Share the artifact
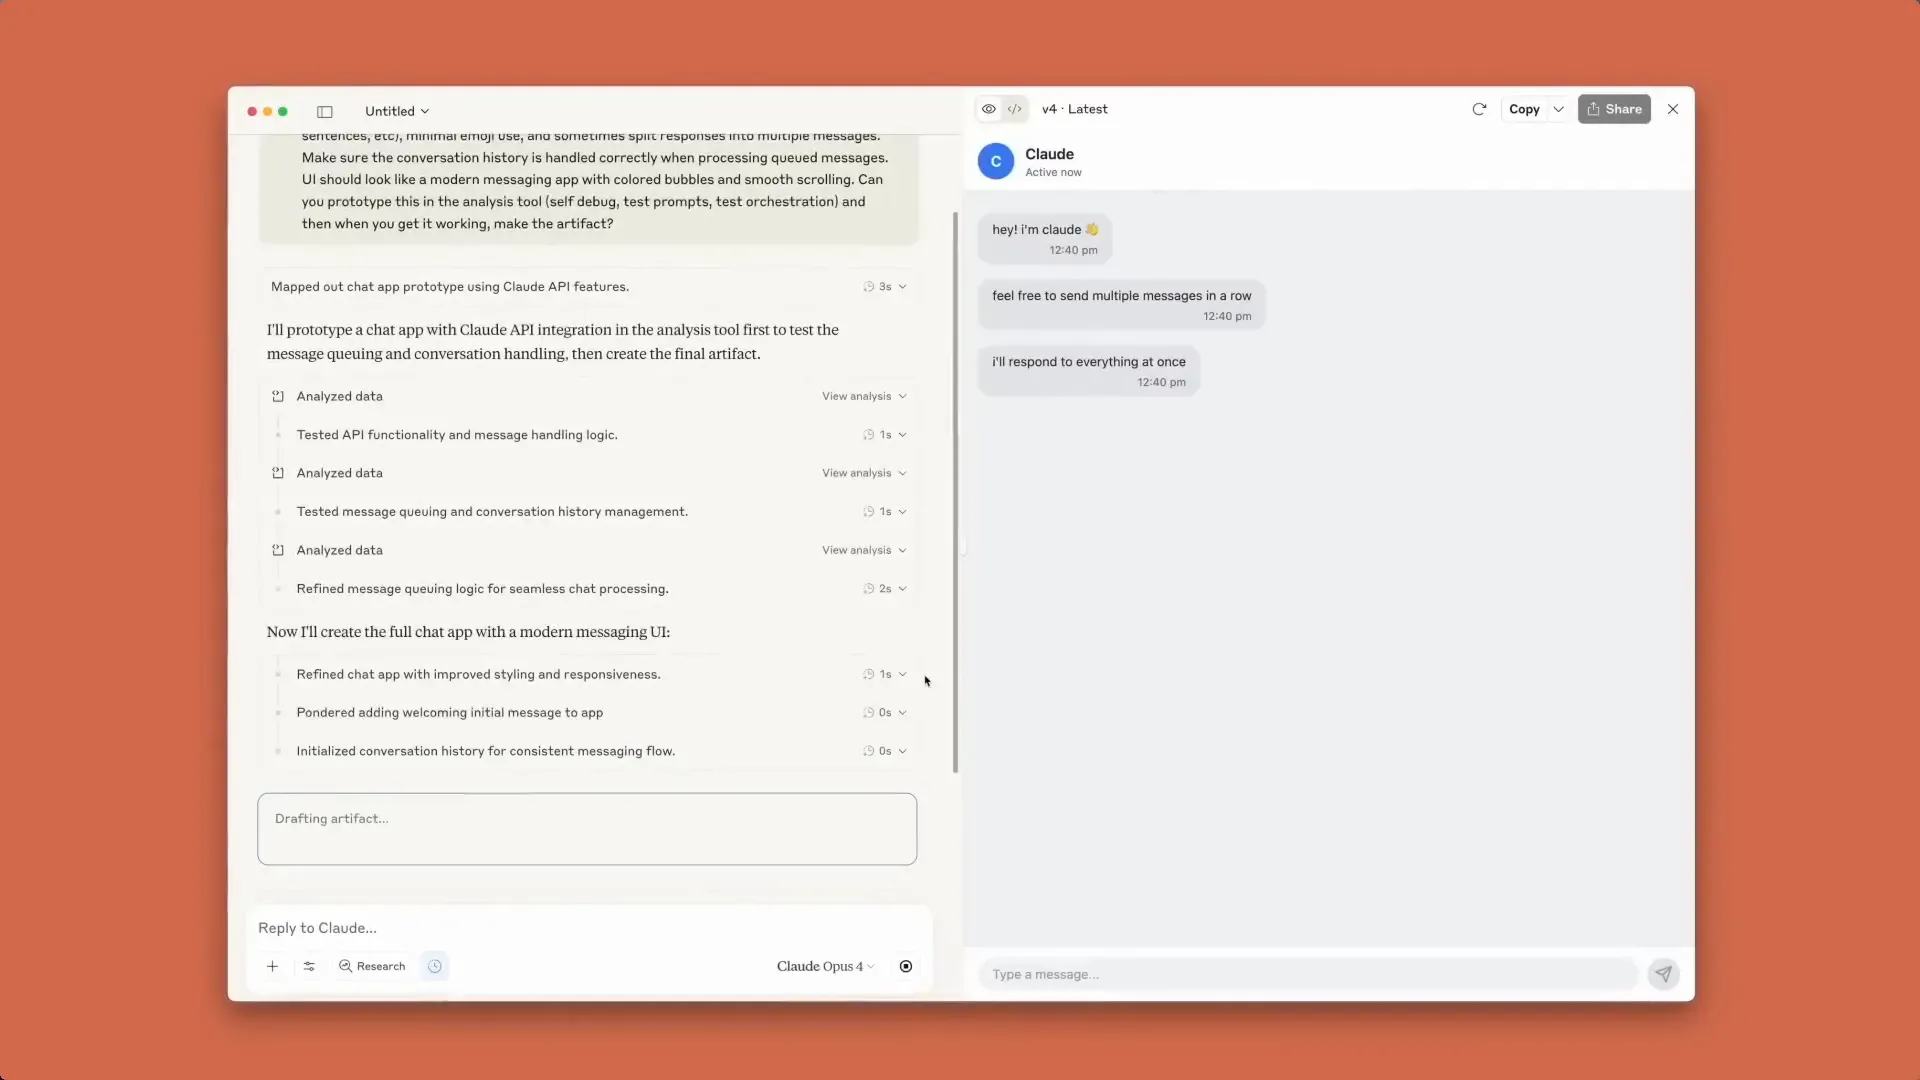1920x1080 pixels. [x=1614, y=109]
